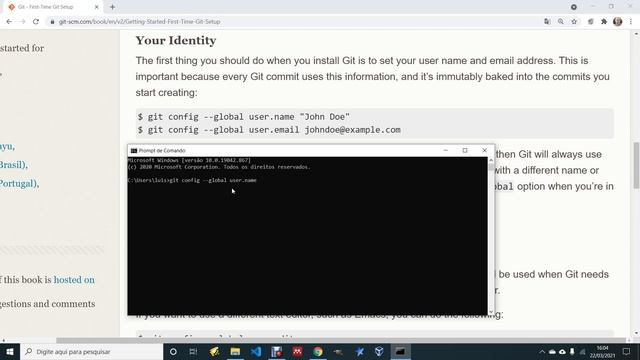Click the Prompt de Comando title bar icon
This screenshot has width=640, height=360.
(133, 151)
